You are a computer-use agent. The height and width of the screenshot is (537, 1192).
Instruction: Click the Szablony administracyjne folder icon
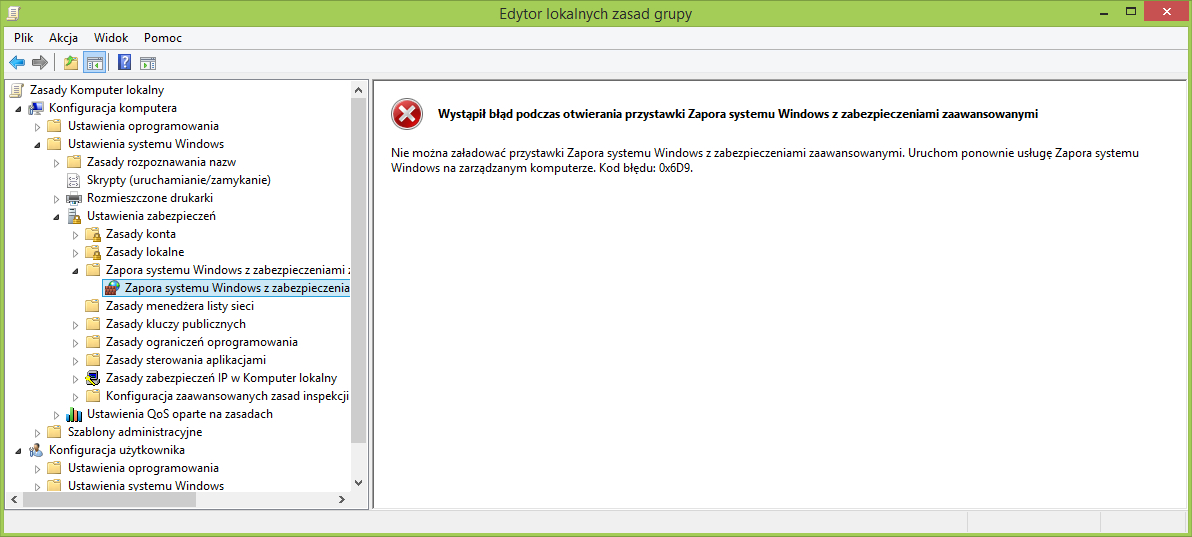55,432
